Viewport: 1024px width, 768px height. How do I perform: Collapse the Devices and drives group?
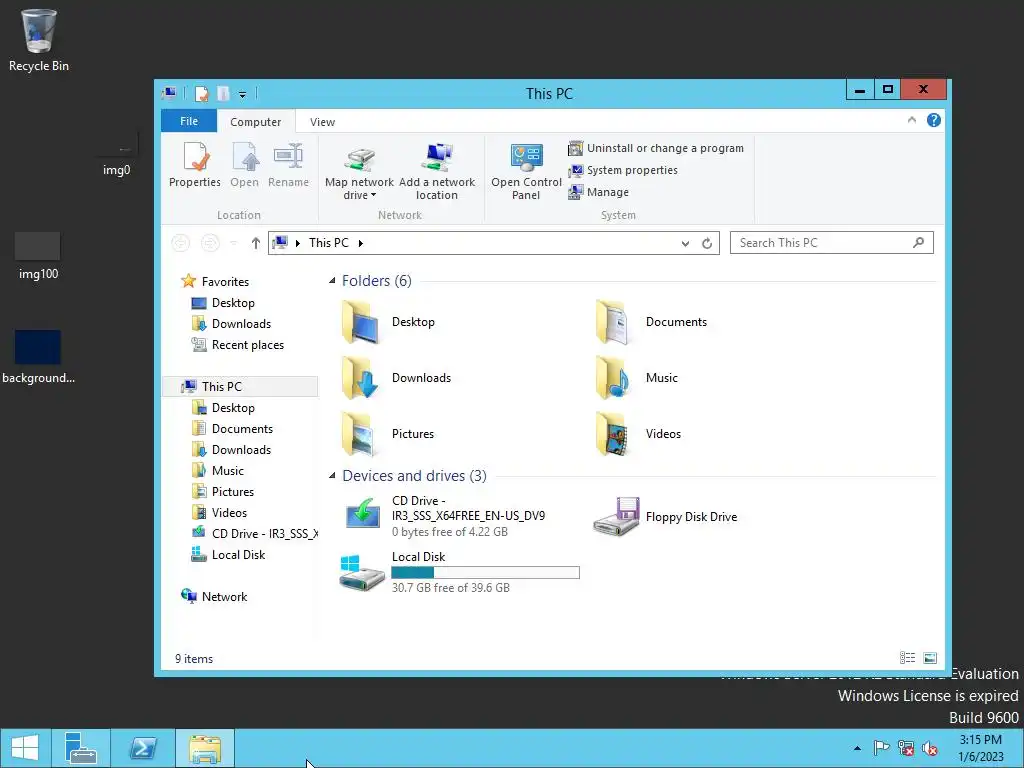pos(332,476)
